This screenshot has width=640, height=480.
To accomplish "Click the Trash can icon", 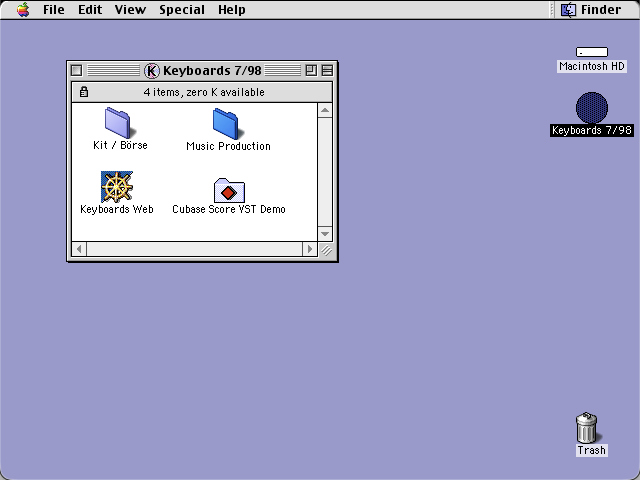I will click(587, 428).
